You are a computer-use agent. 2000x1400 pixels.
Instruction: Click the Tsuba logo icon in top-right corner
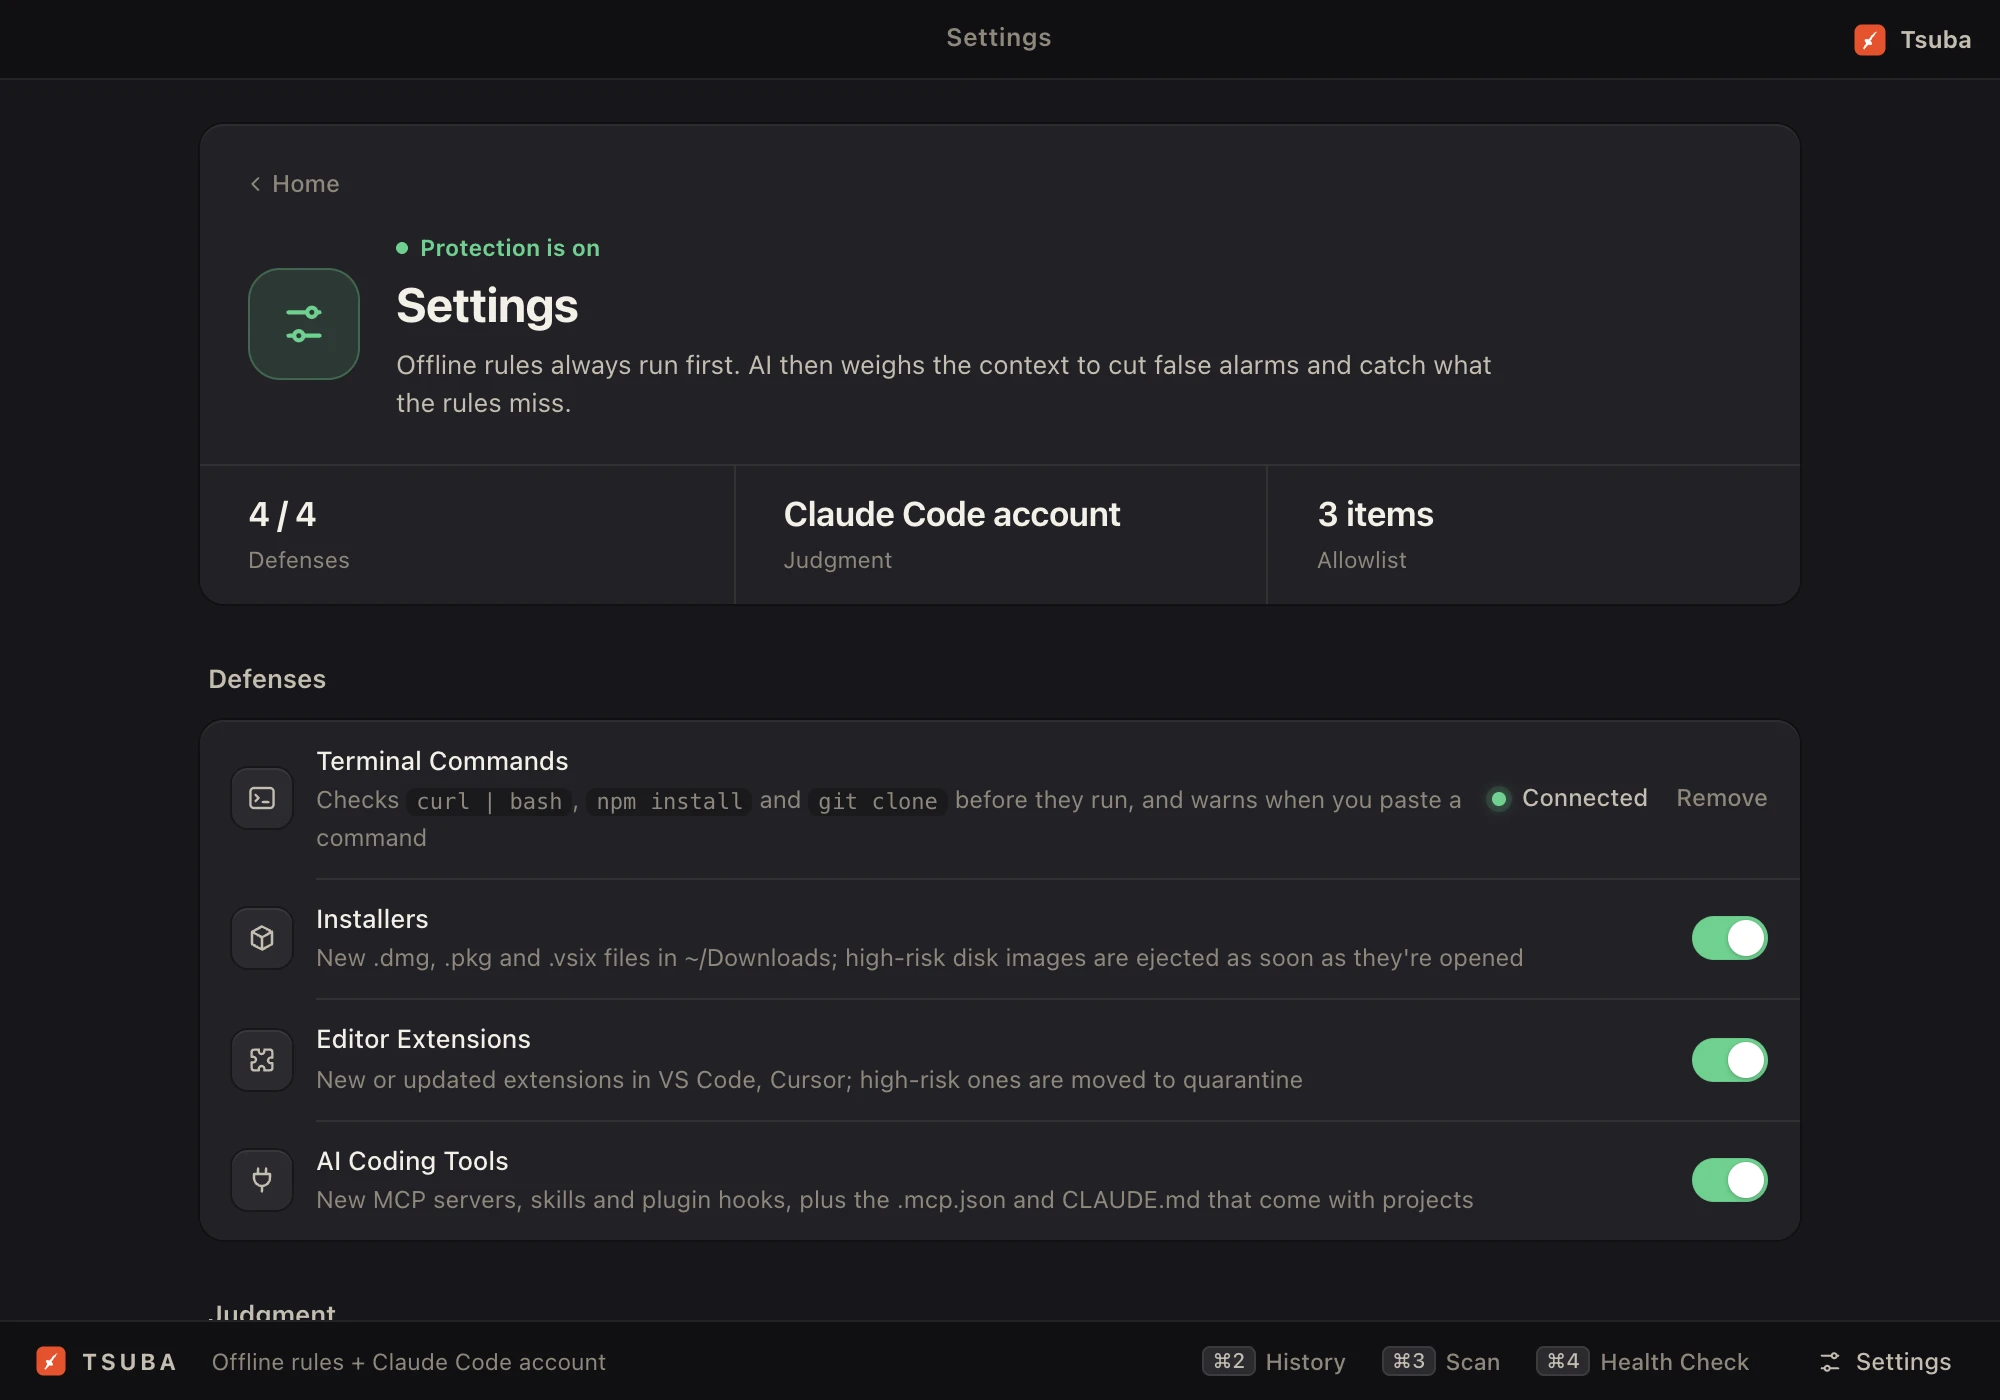click(1869, 40)
